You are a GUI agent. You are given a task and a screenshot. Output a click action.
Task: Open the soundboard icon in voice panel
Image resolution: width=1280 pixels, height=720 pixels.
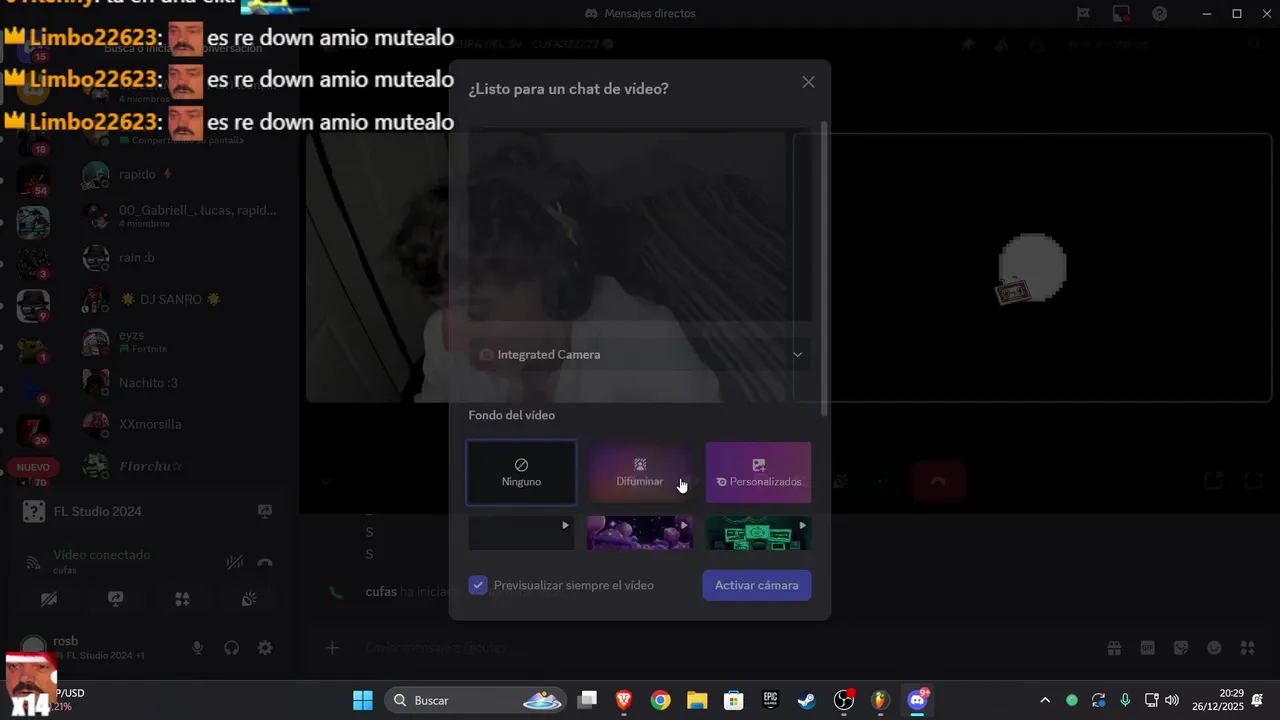click(249, 599)
